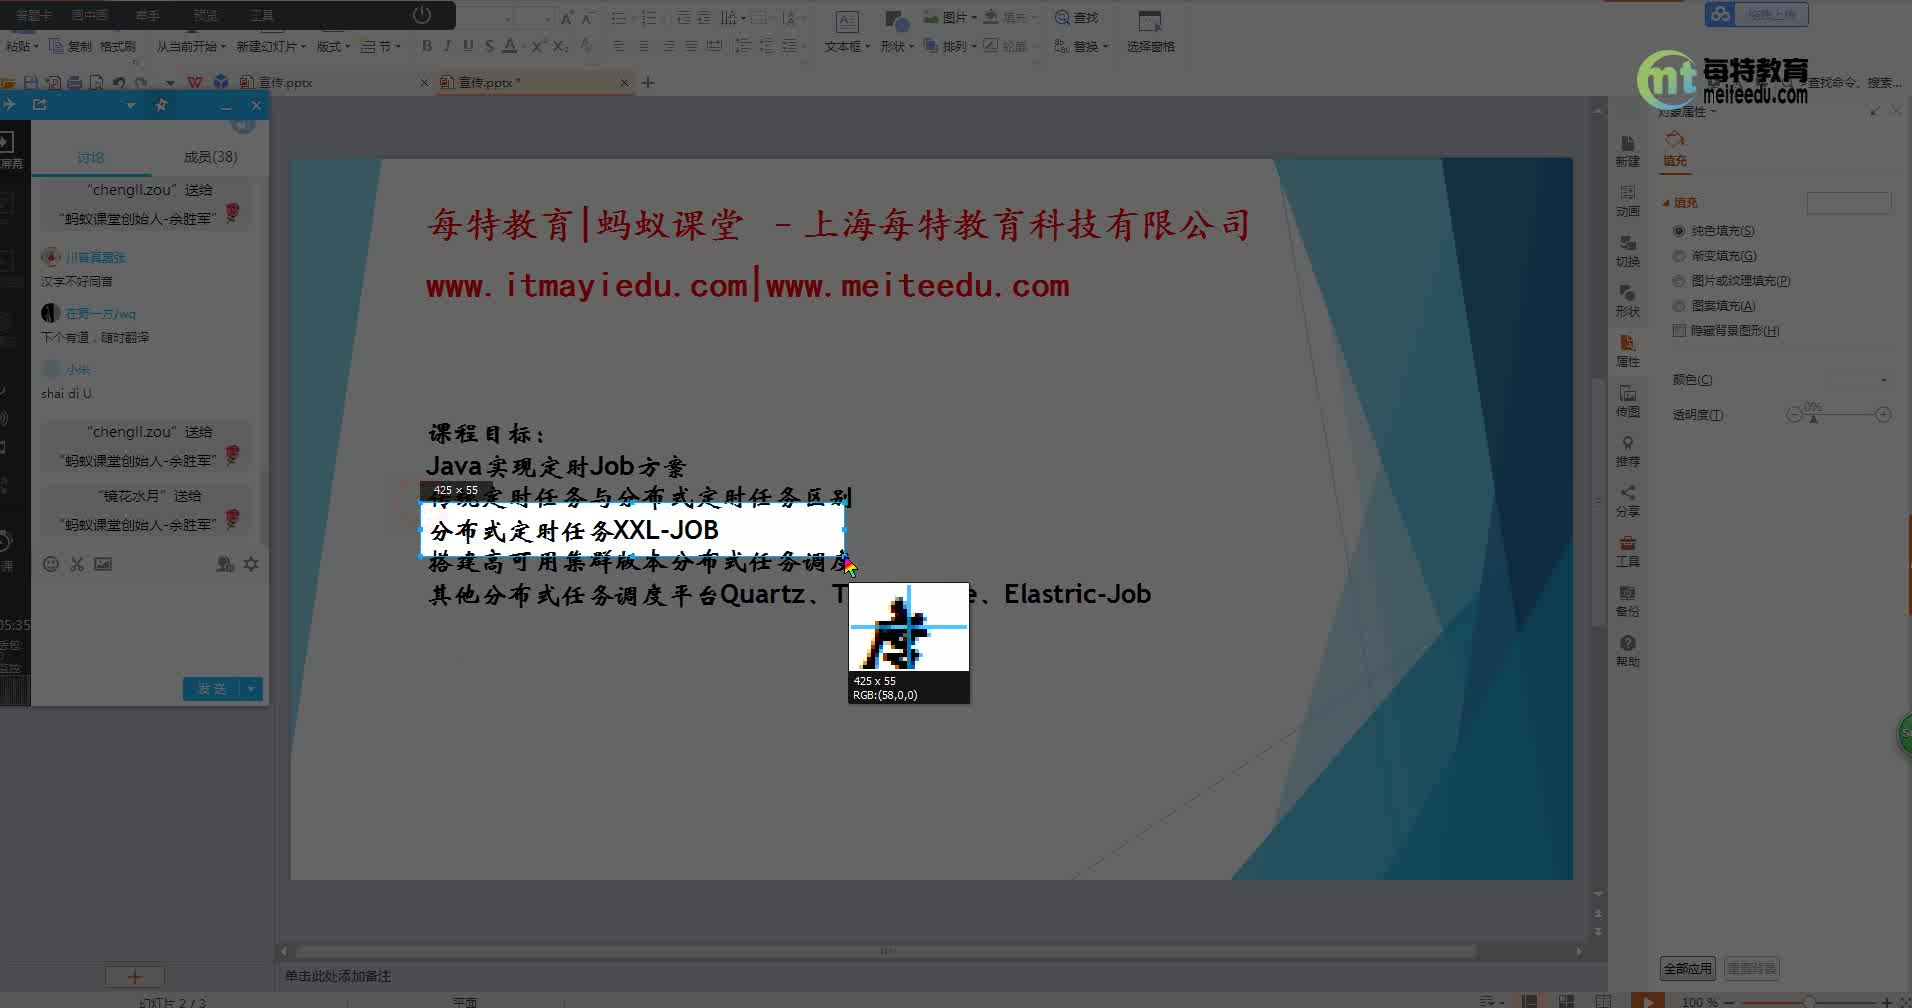Toggle underline formatting in ribbon
Image resolution: width=1912 pixels, height=1008 pixels.
(x=468, y=46)
